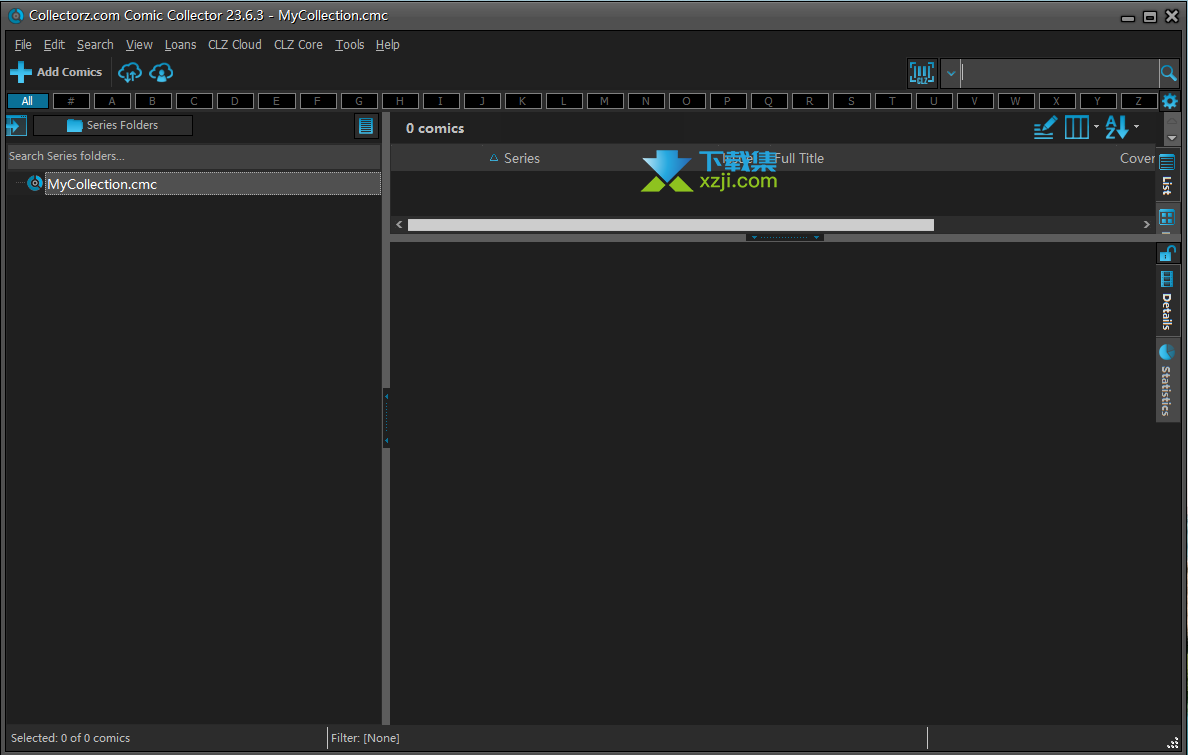Filter comics by letter A
This screenshot has width=1188, height=755.
(112, 101)
